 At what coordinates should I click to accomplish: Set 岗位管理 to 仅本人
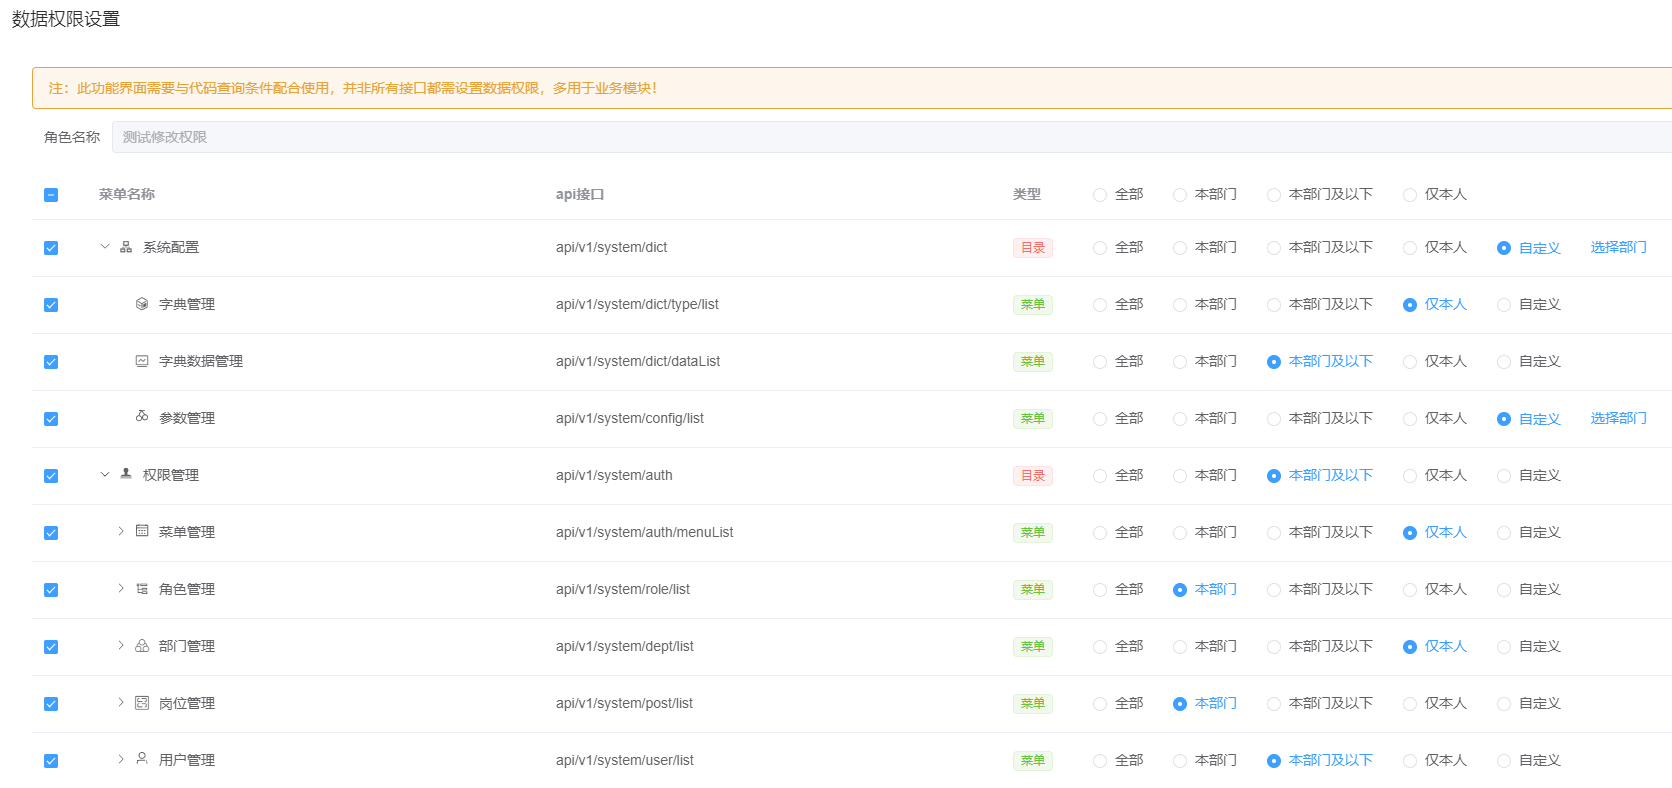coord(1410,704)
